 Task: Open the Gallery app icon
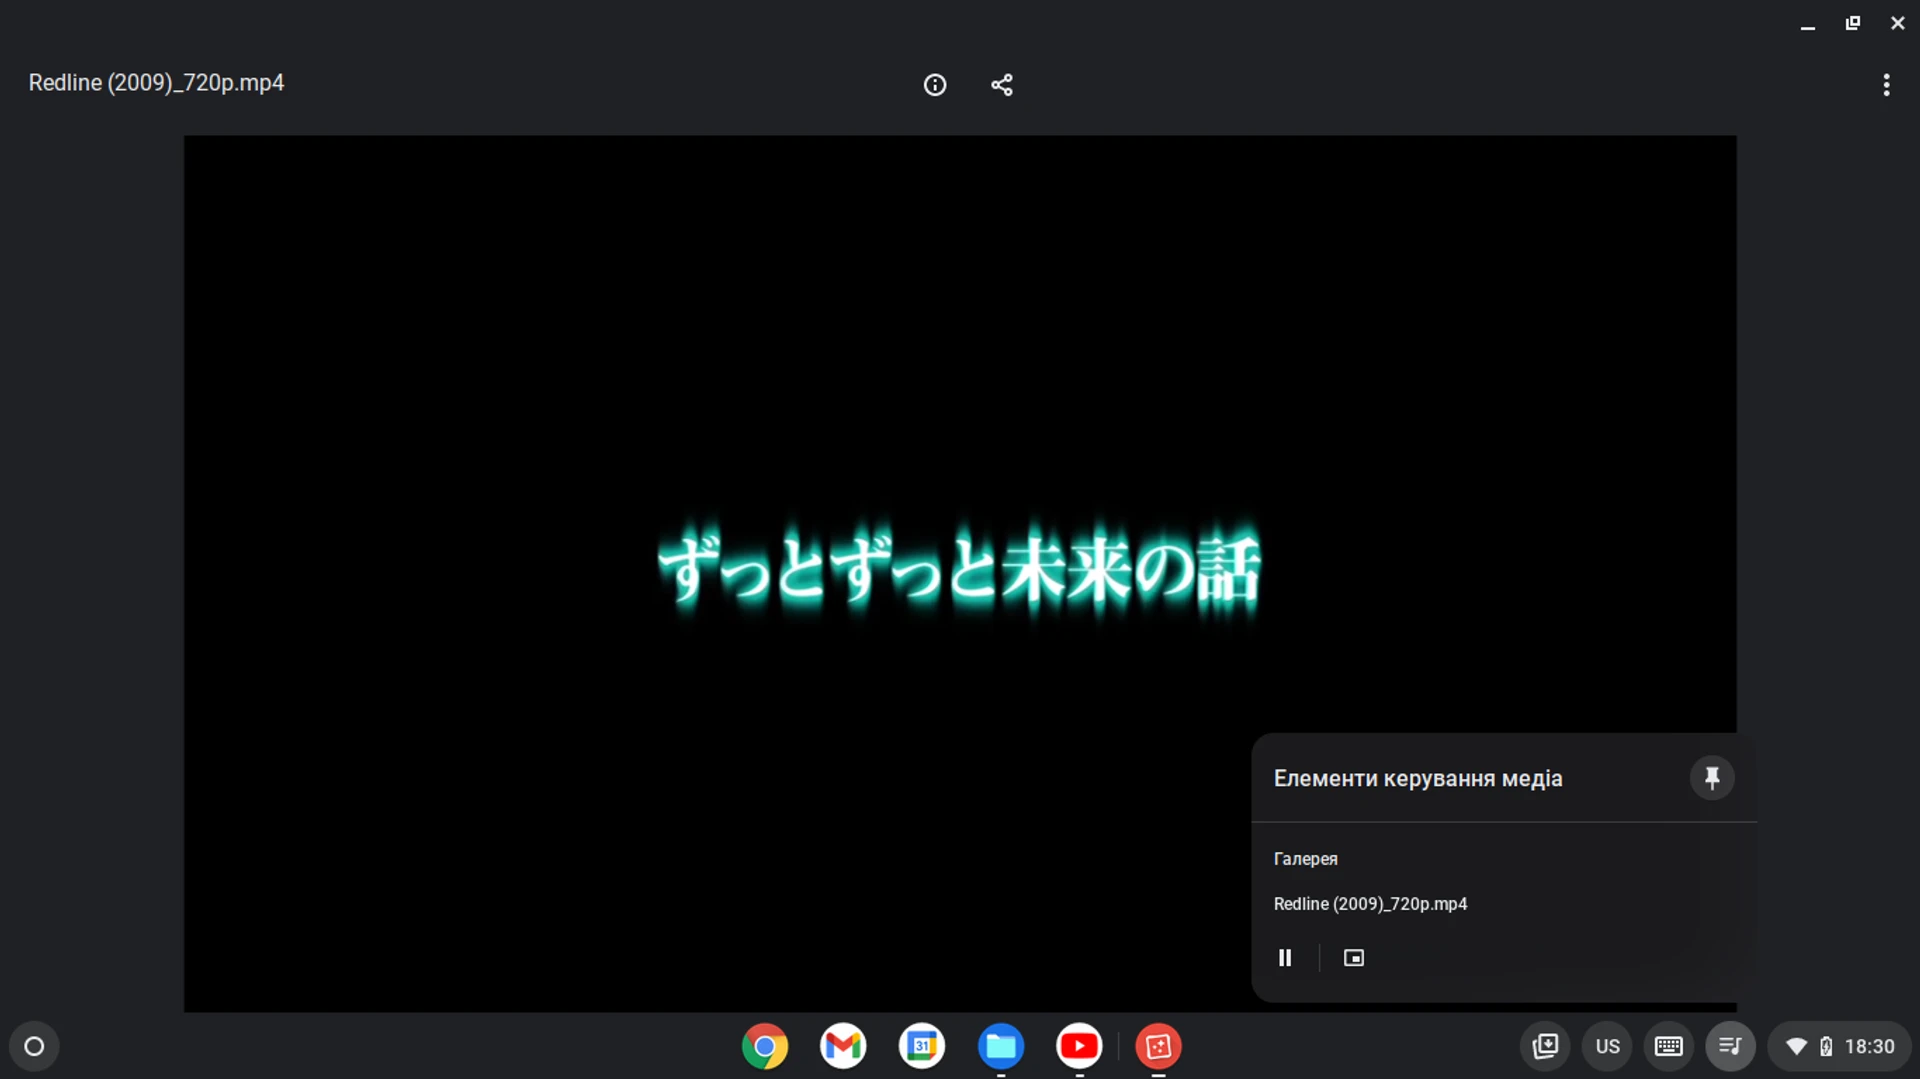point(1159,1046)
